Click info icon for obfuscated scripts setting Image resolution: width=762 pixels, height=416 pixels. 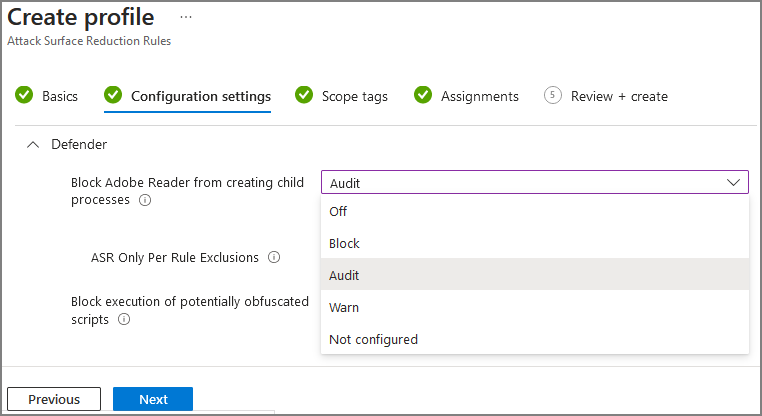[x=124, y=320]
